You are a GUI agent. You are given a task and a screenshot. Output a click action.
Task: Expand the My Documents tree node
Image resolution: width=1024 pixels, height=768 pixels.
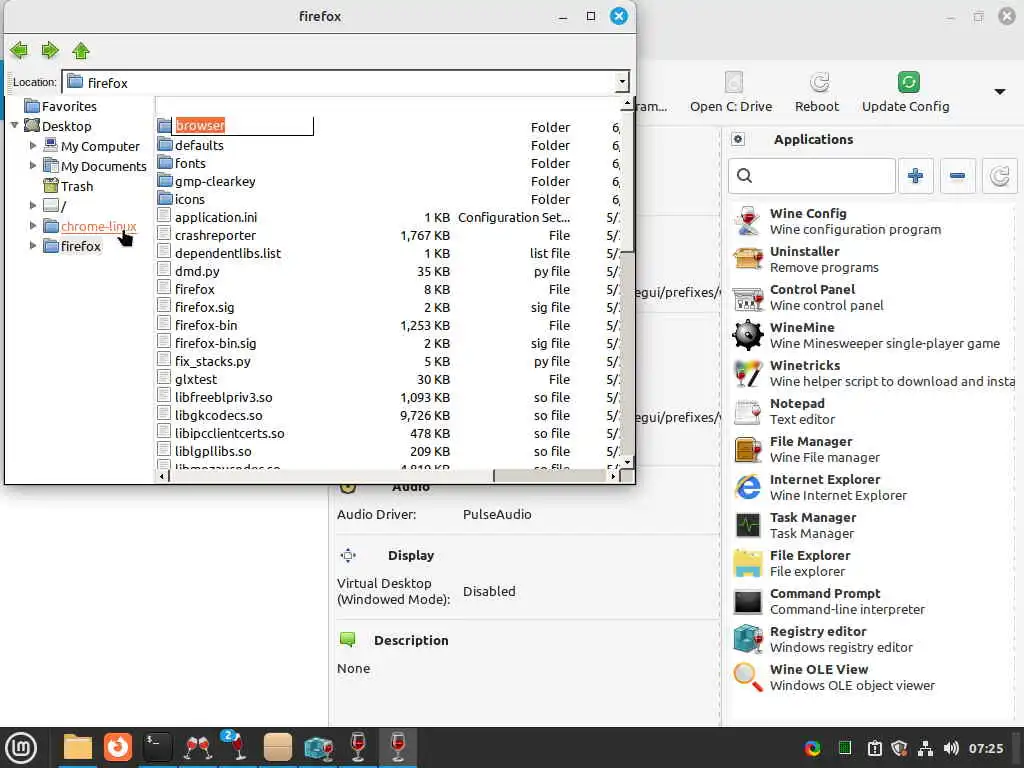point(33,166)
